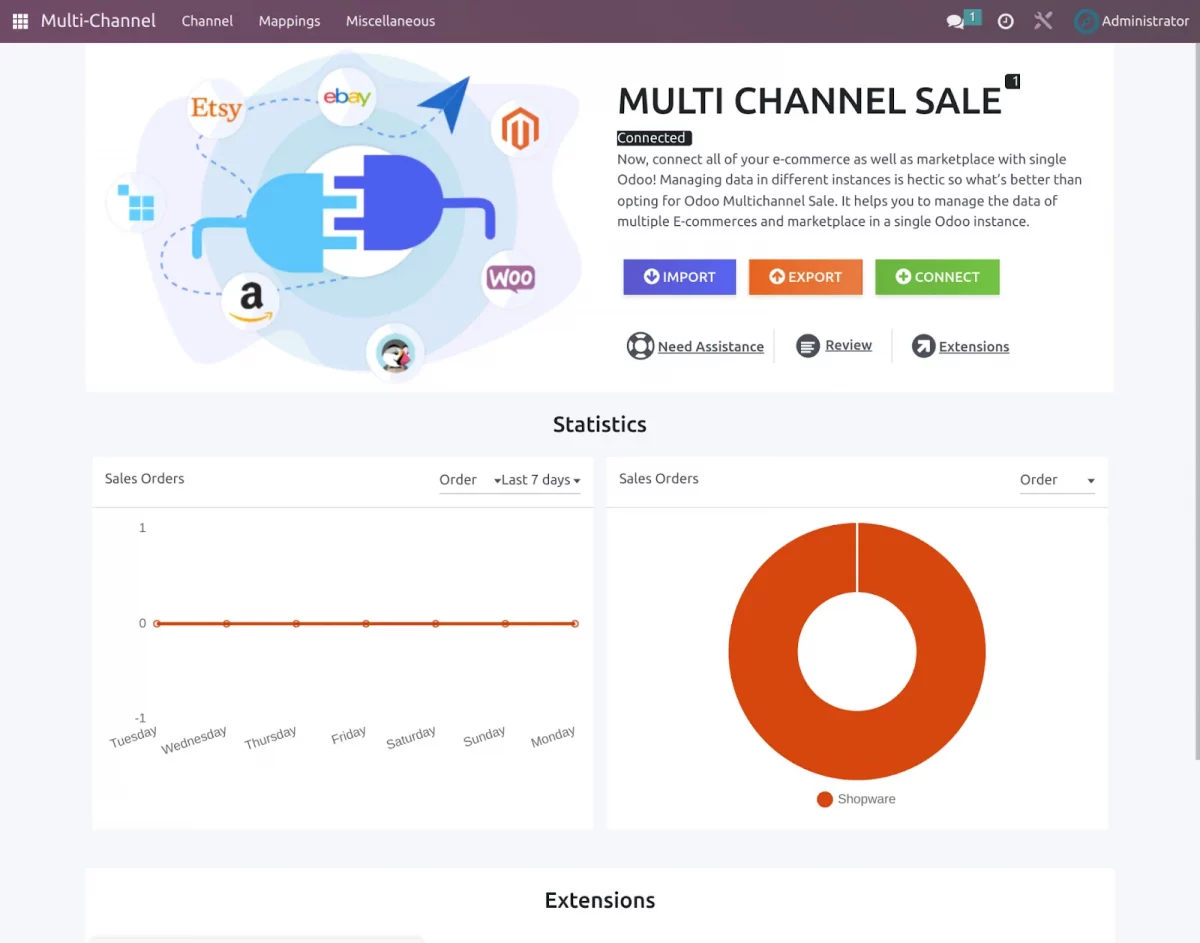The image size is (1200, 943).
Task: Click the WooCommerce logo bubble
Action: click(510, 278)
